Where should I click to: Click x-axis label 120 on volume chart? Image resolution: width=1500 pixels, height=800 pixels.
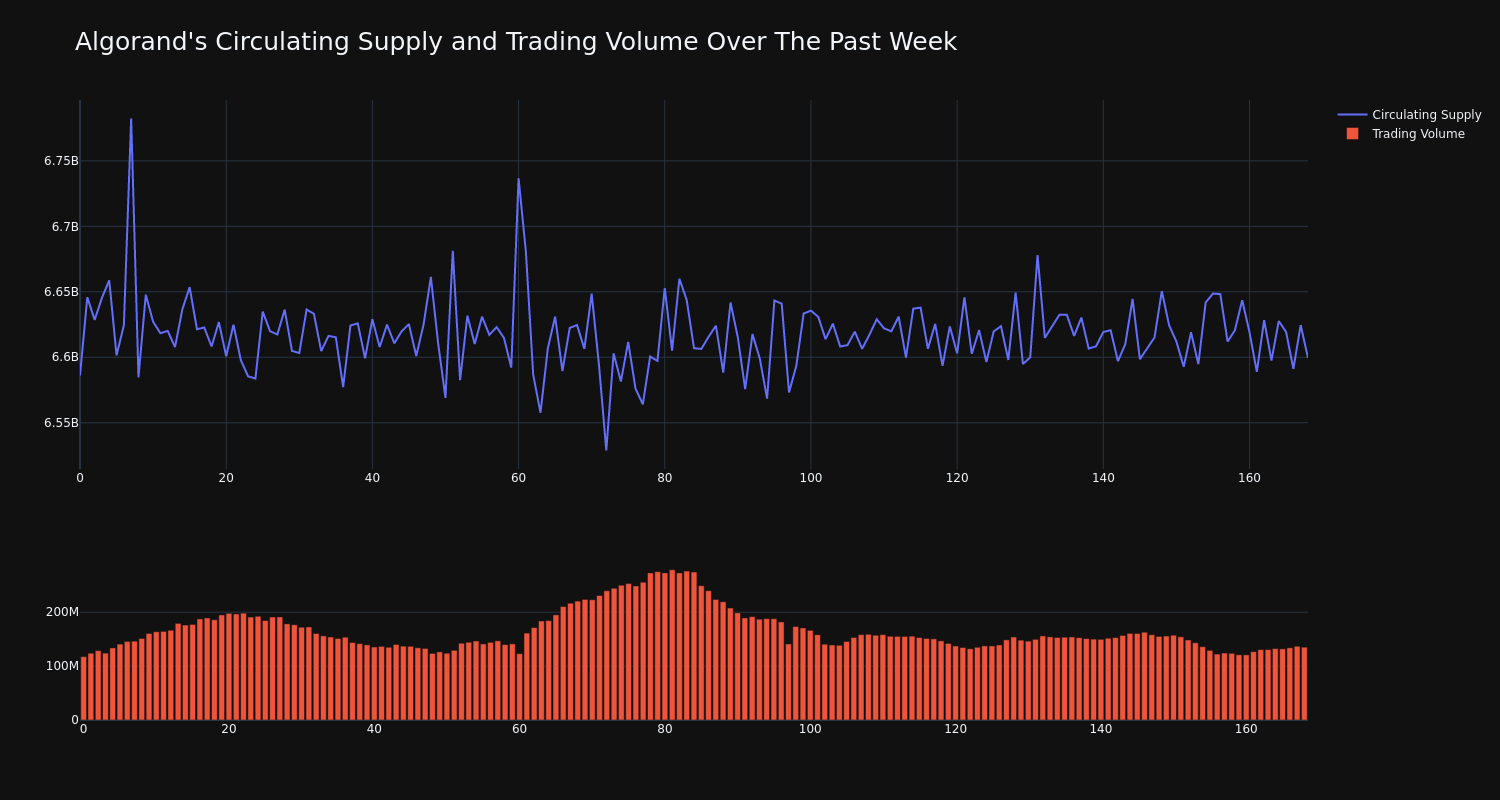pos(956,729)
